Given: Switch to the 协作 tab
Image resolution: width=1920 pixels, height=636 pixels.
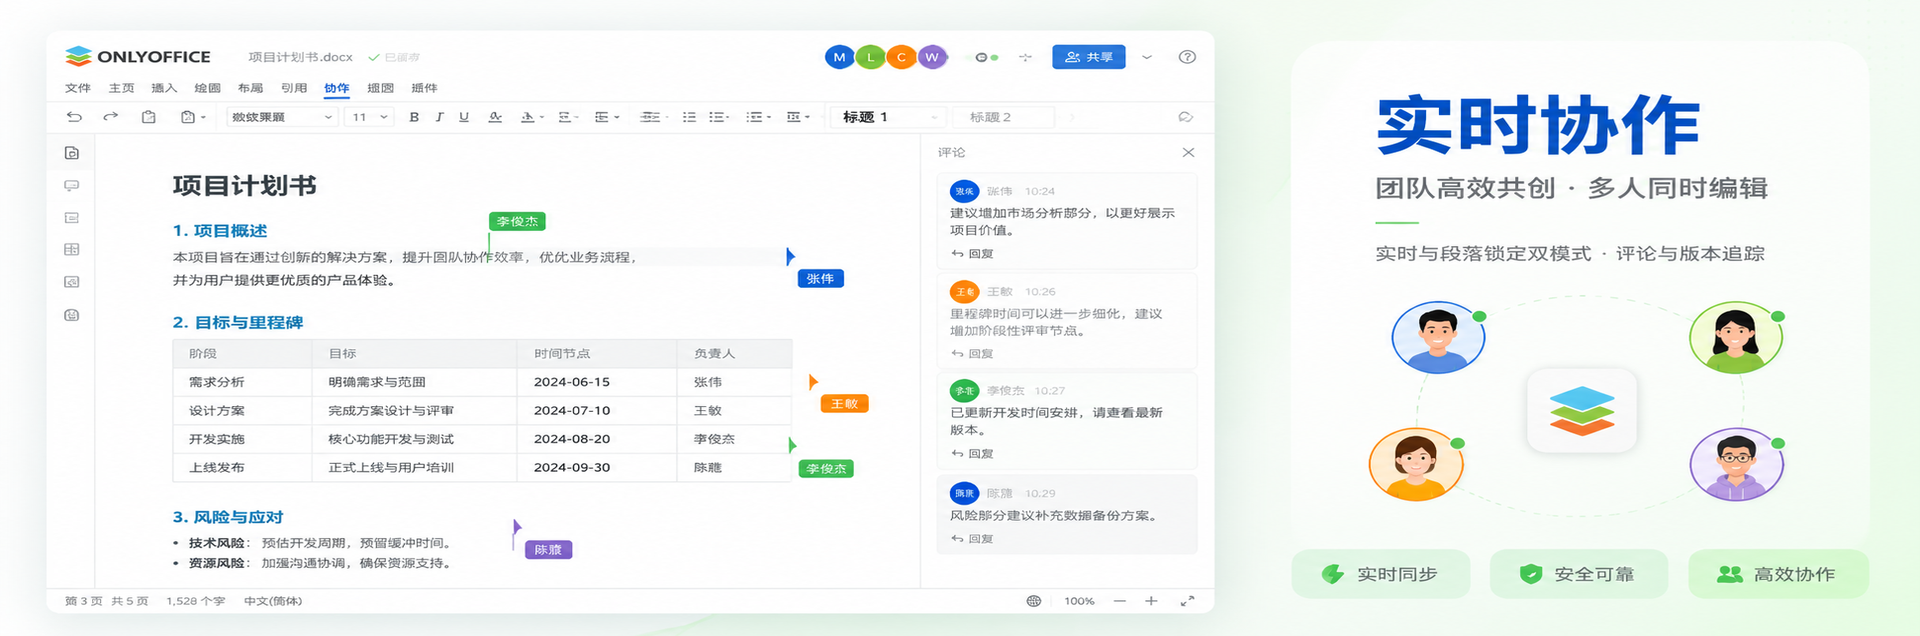Looking at the screenshot, I should [337, 88].
